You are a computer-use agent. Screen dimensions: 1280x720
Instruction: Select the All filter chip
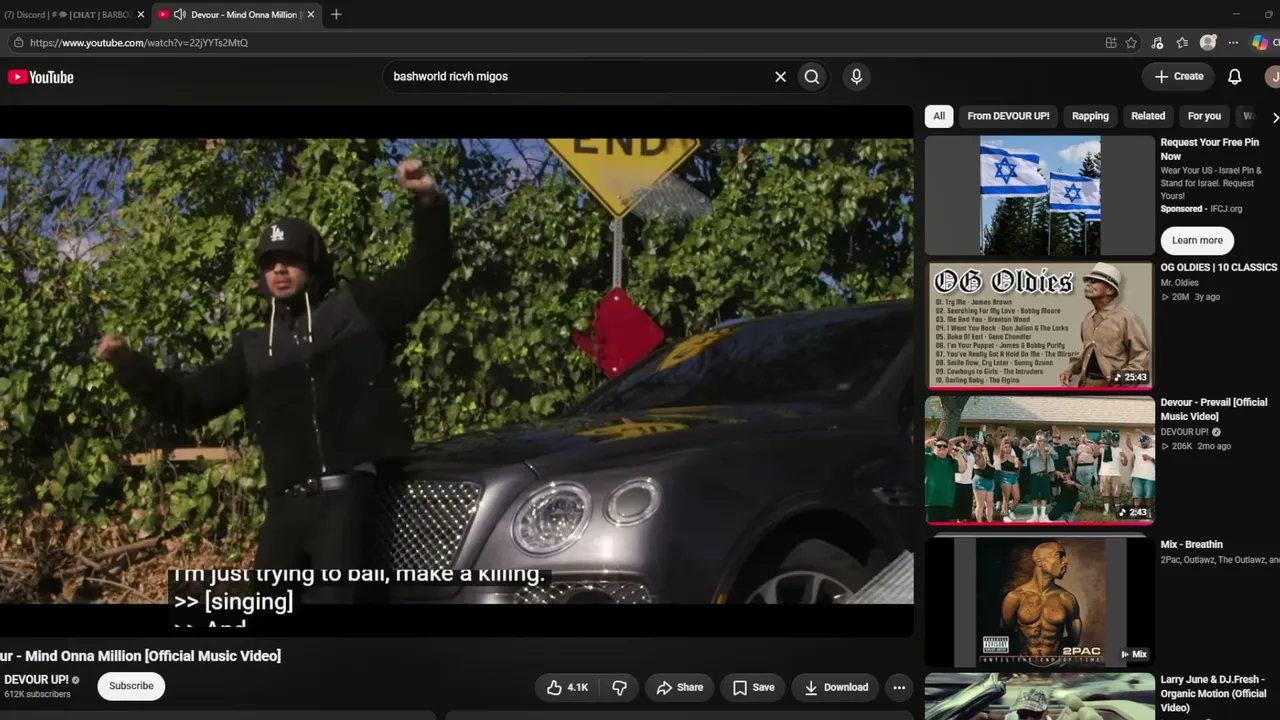[939, 116]
